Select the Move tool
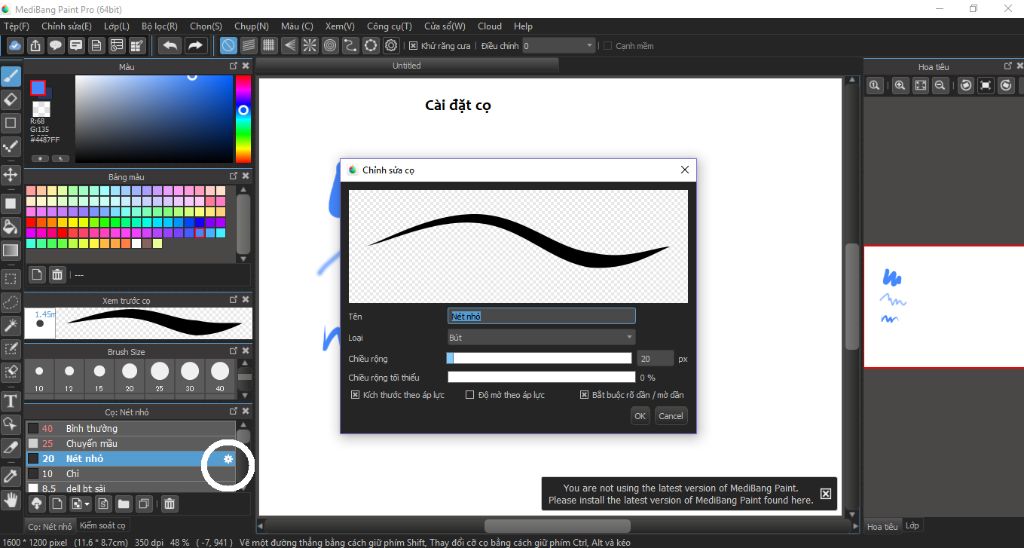 coord(10,174)
